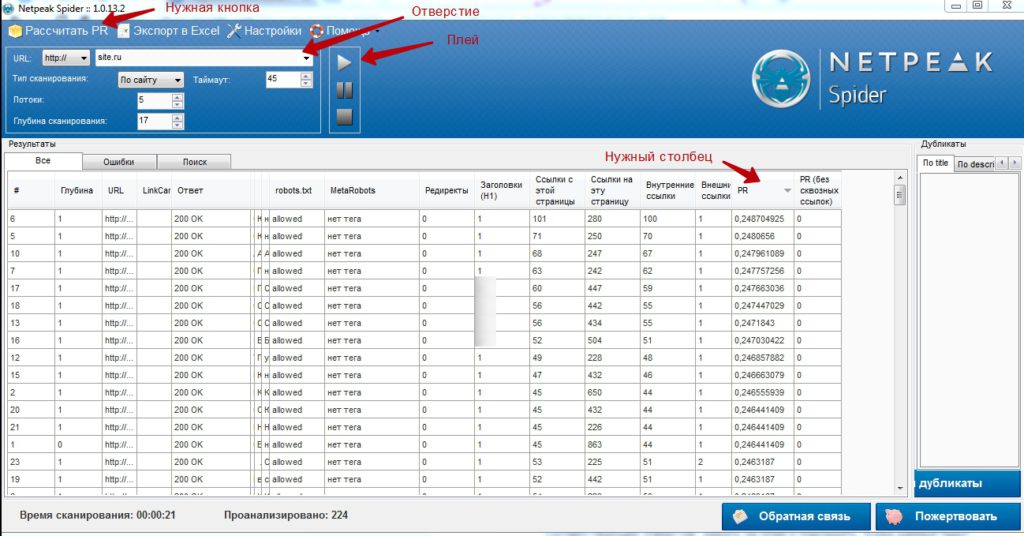Expand the URL history dropdown arrow
The image size is (1024, 536).
[306, 58]
